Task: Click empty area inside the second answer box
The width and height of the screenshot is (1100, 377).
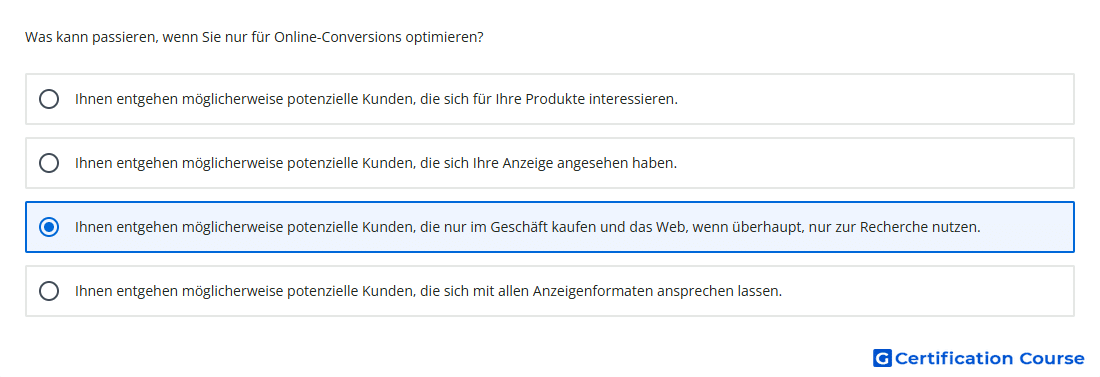Action: pos(877,163)
